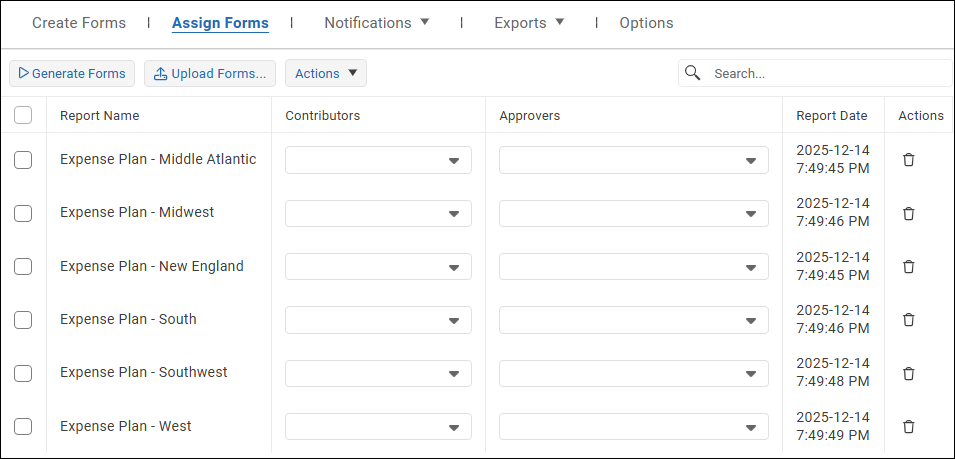
Task: Expand Approvers dropdown for Expense Plan - South
Action: [x=633, y=320]
